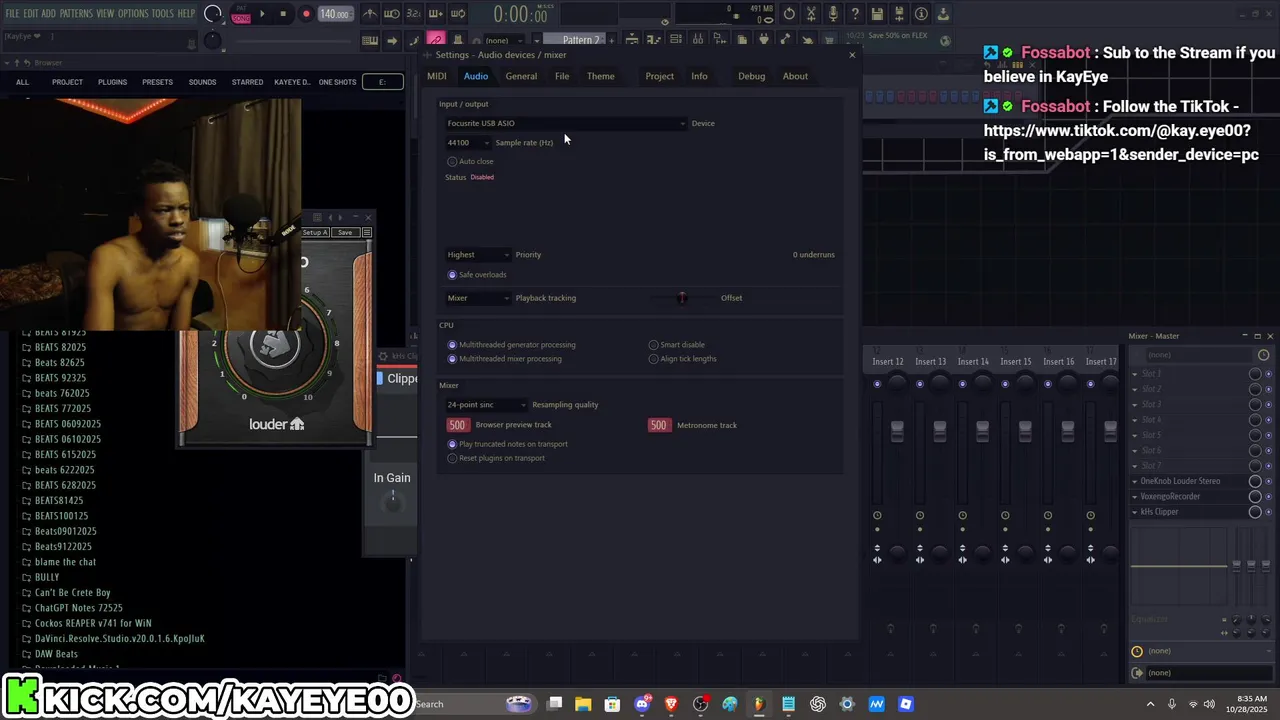Open Focusrite USB ASIO device dropdown
Viewport: 1280px width, 720px height.
pyautogui.click(x=566, y=123)
